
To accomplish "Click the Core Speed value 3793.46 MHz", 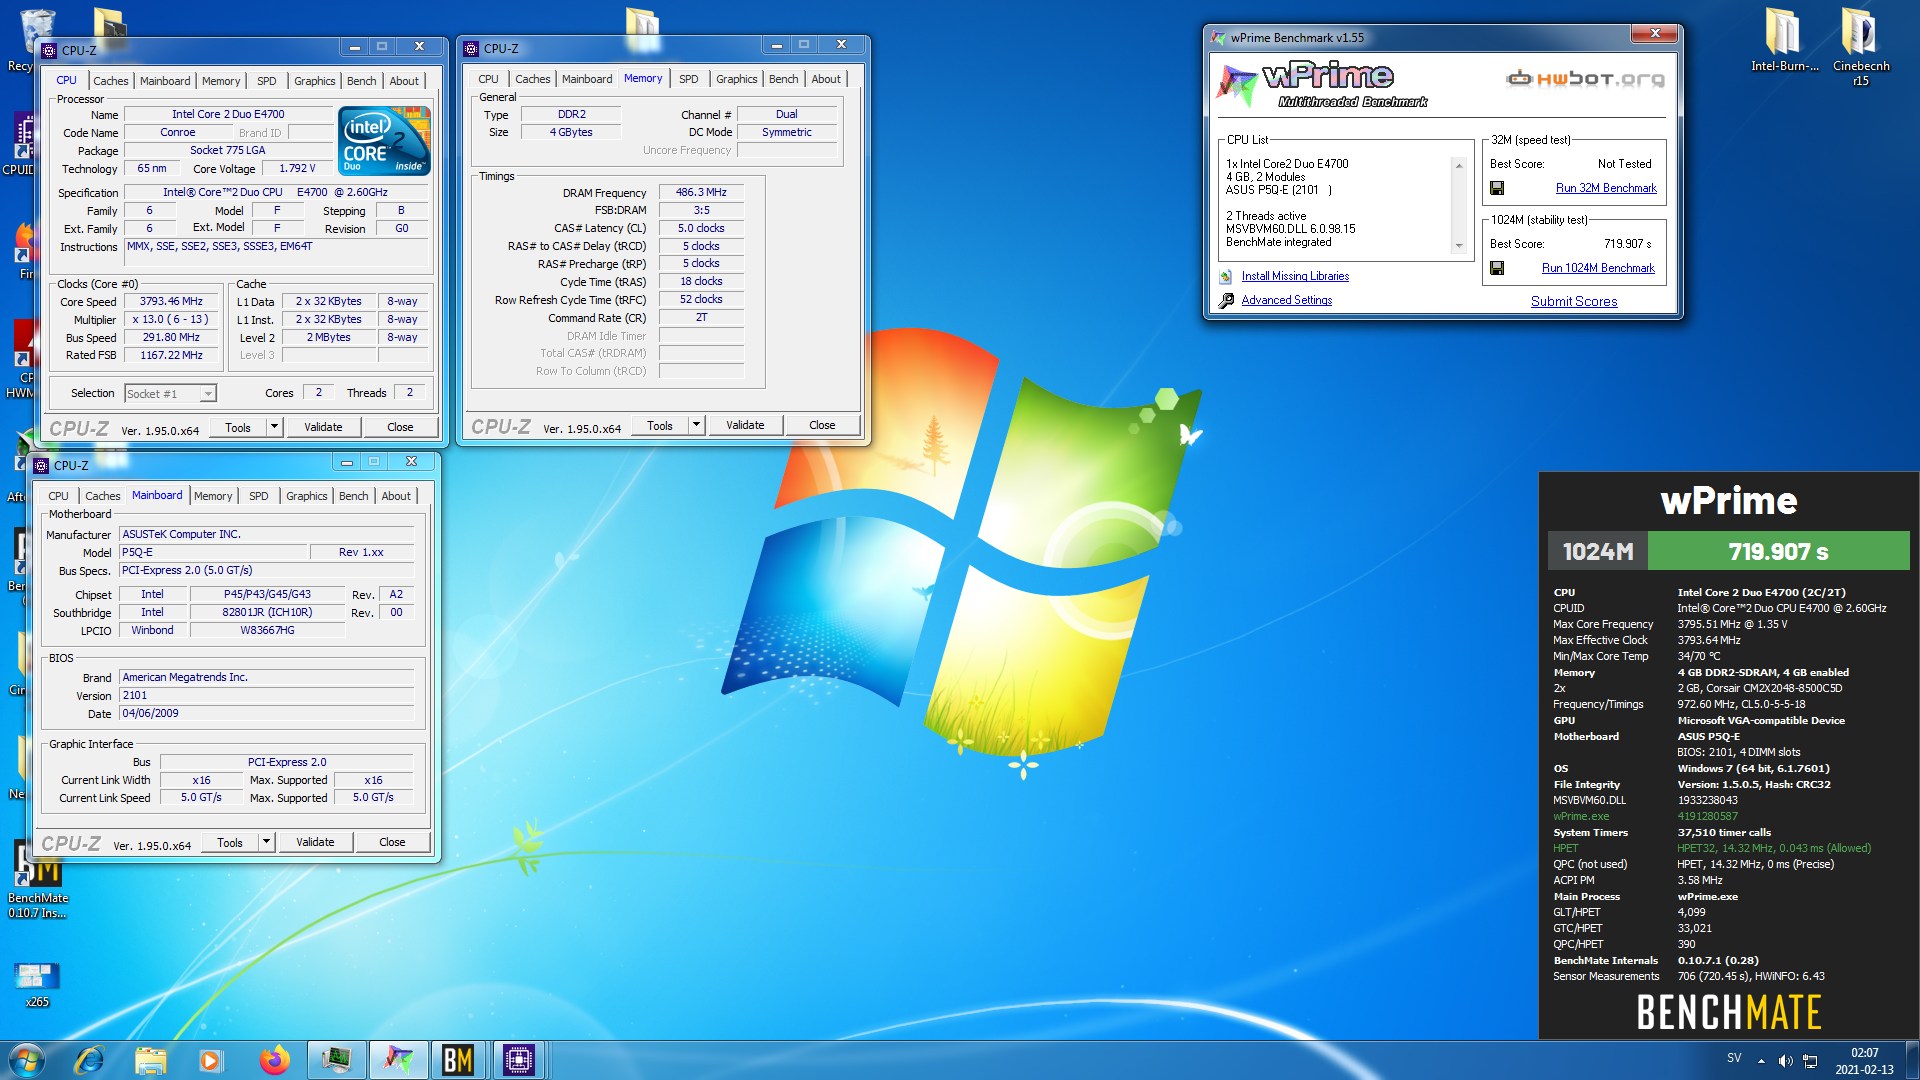I will (171, 301).
